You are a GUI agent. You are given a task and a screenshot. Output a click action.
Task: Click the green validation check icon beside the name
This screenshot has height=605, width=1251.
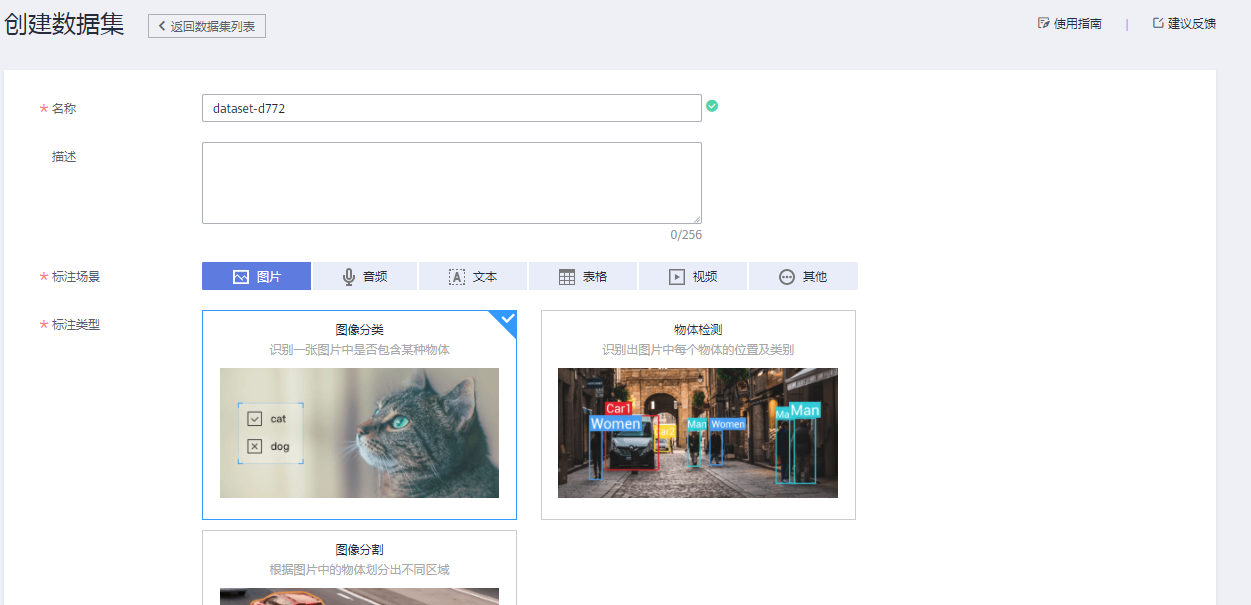tap(712, 106)
